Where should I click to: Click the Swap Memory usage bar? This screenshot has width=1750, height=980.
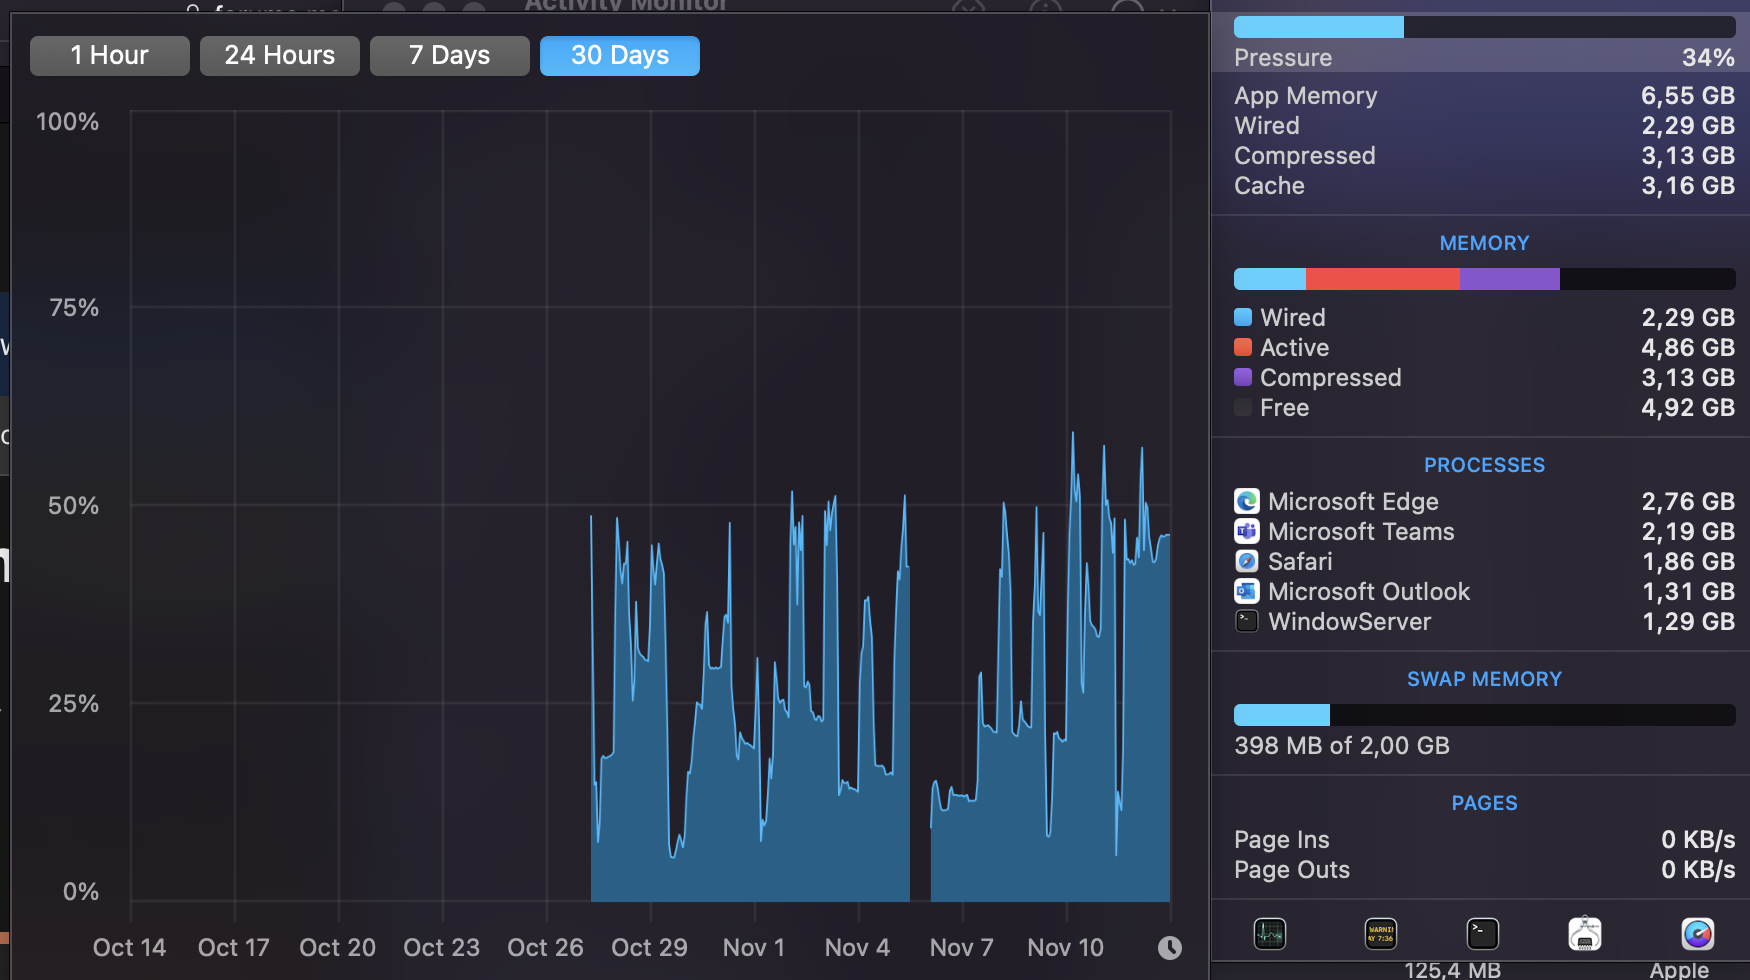click(x=1485, y=715)
